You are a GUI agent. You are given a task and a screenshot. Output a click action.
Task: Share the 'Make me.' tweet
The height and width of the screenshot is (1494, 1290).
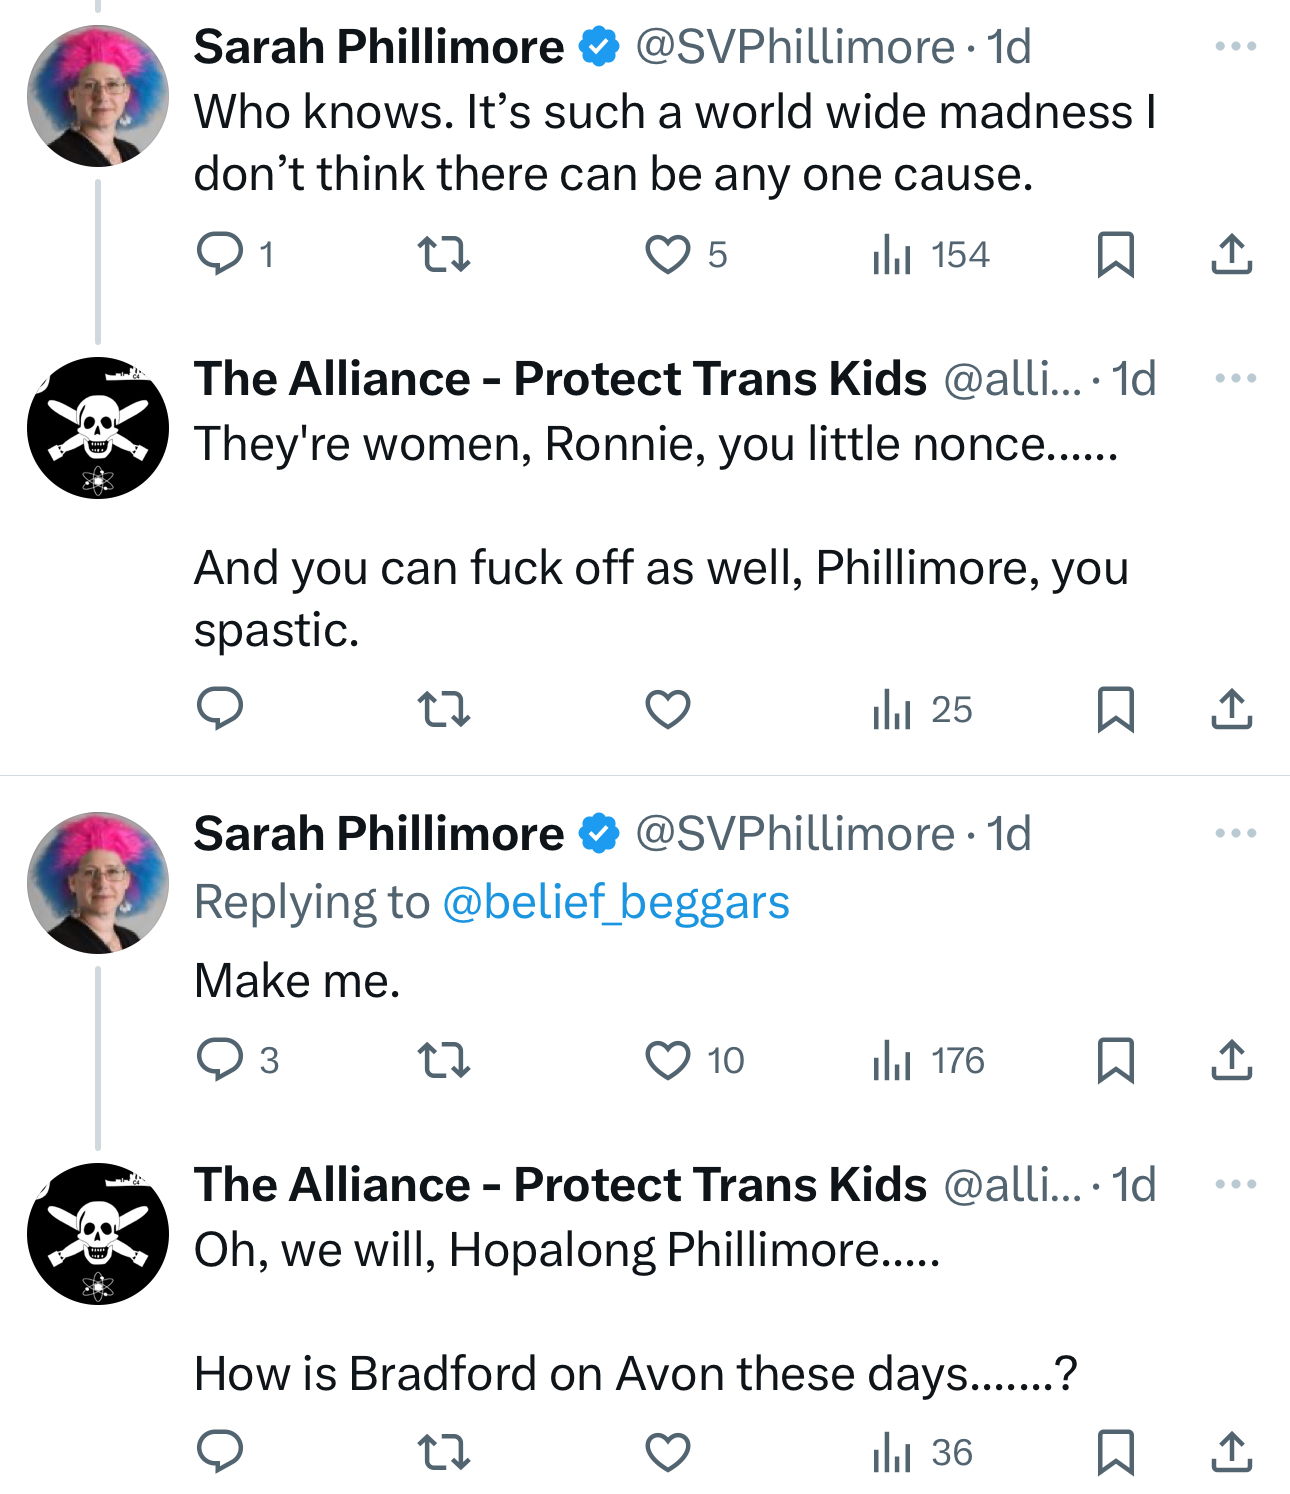[1231, 1060]
